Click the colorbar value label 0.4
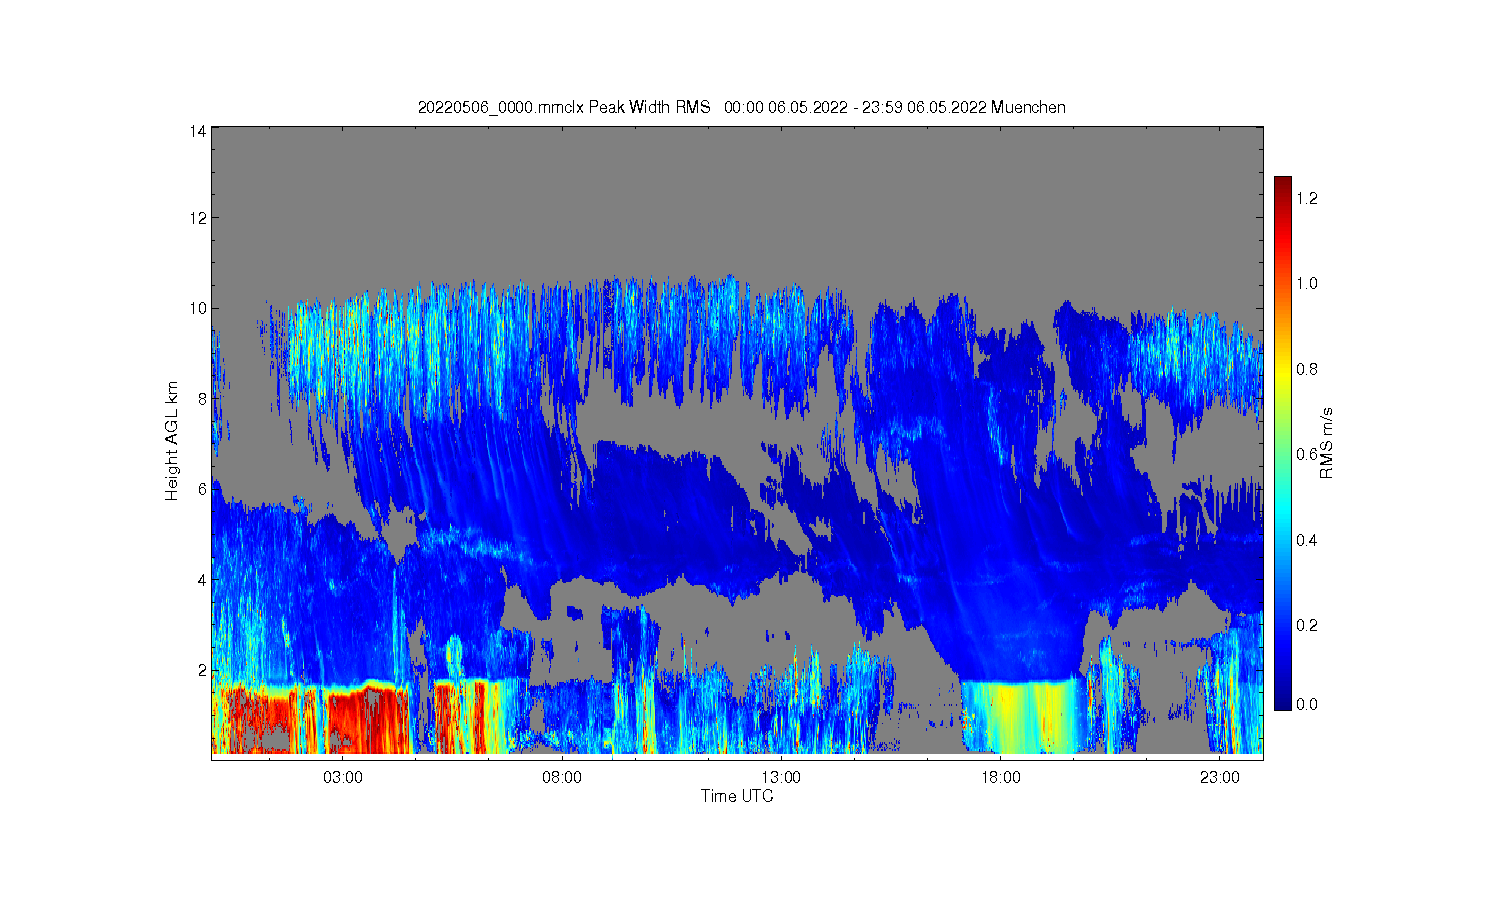1500x900 pixels. point(1306,540)
